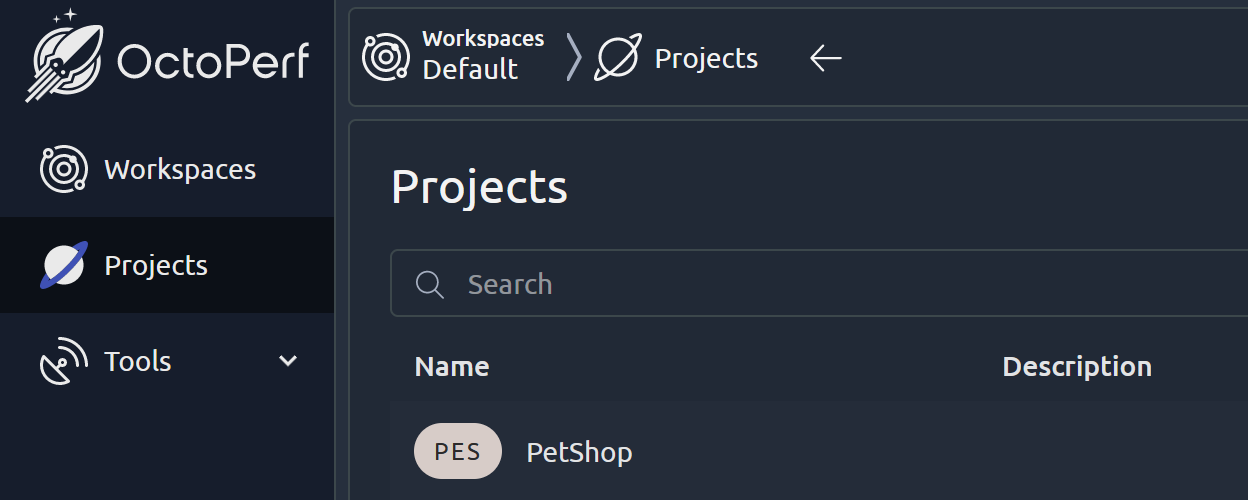The height and width of the screenshot is (500, 1248).
Task: Click the breadcrumb separator chevron
Action: point(573,58)
